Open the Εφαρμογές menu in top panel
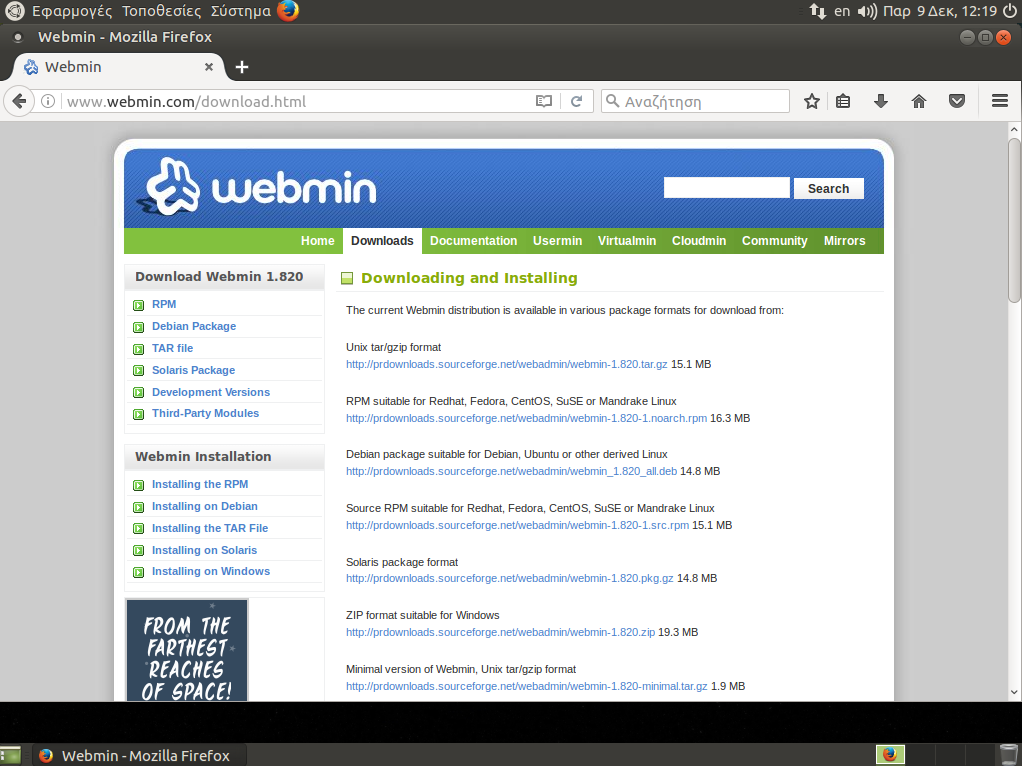The height and width of the screenshot is (766, 1022). [72, 11]
